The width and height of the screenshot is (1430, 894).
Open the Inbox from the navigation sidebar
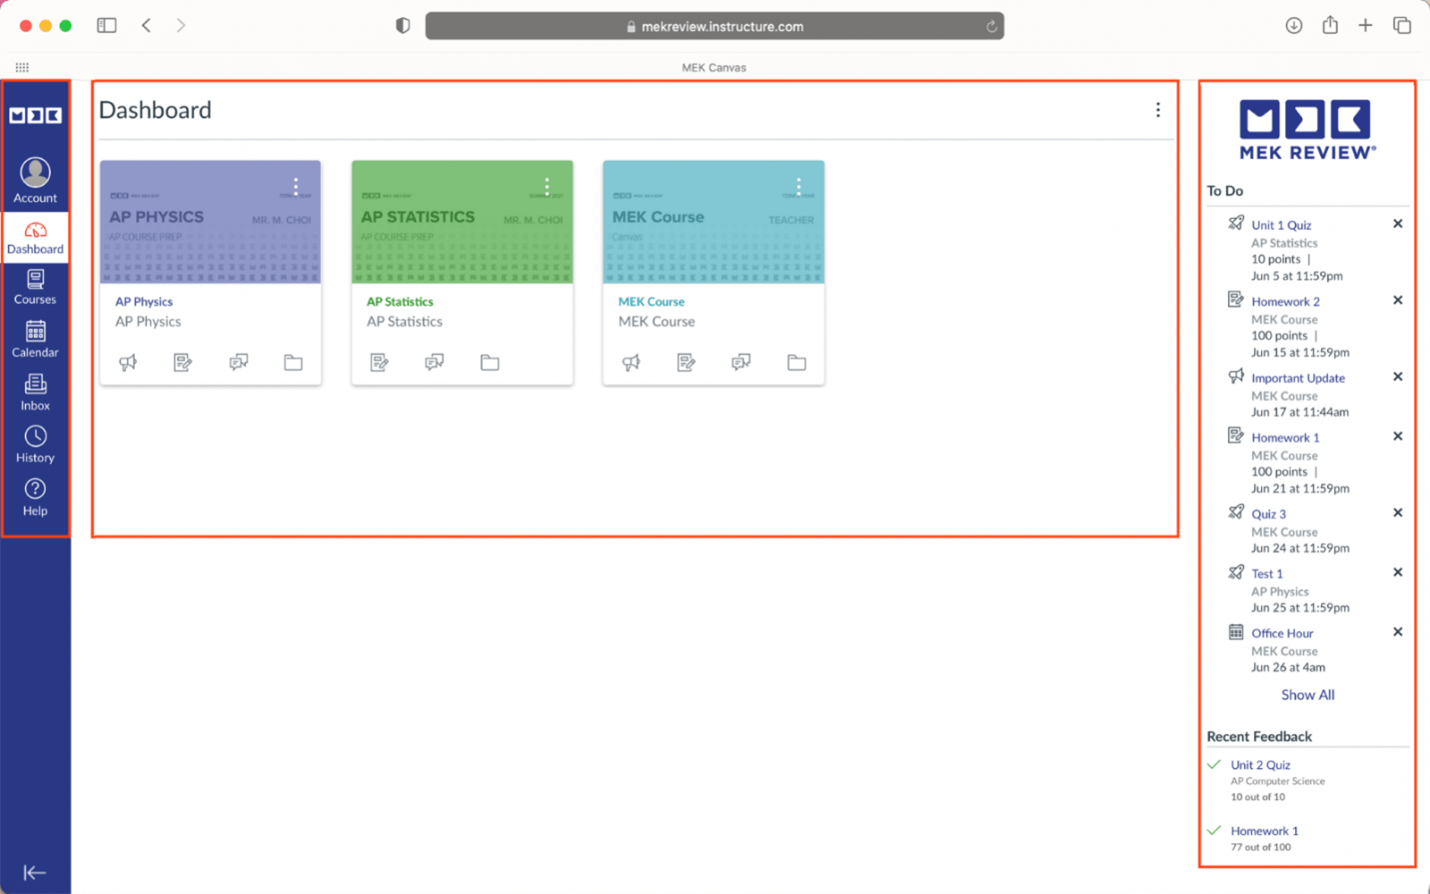coord(35,389)
